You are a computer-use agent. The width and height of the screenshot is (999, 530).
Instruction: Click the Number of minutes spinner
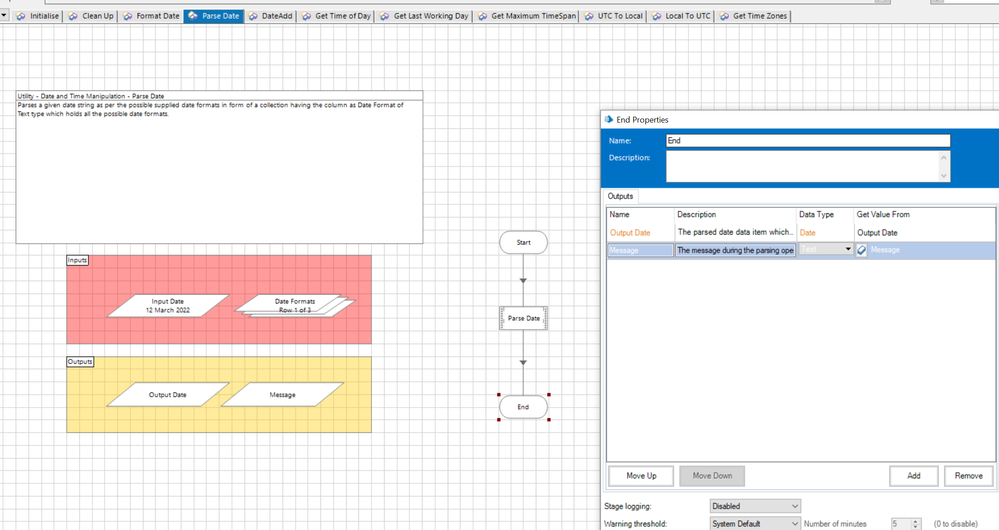pyautogui.click(x=915, y=523)
